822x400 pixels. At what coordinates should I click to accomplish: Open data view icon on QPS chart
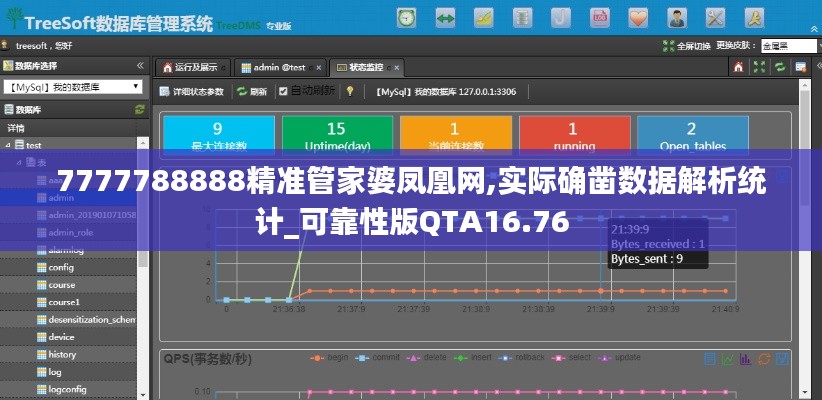(710, 359)
